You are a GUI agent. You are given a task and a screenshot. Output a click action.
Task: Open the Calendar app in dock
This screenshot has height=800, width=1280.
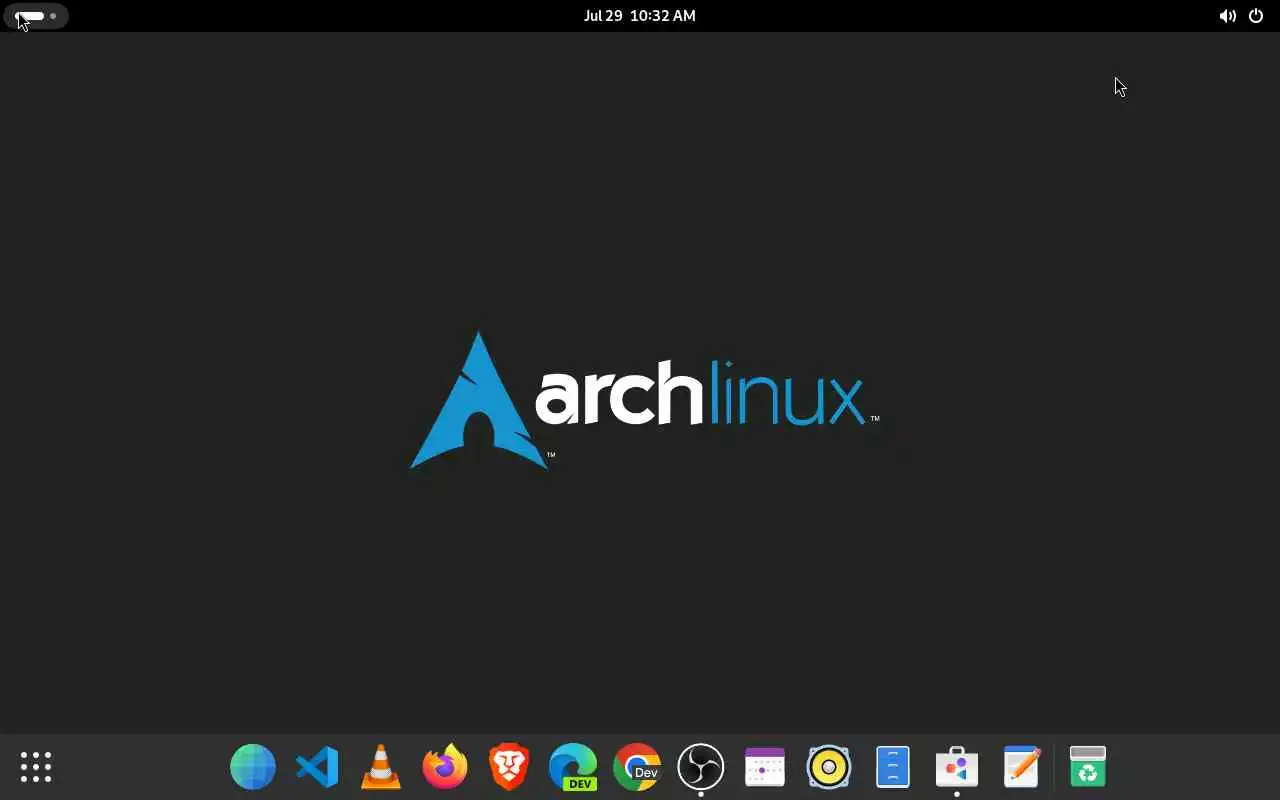pyautogui.click(x=765, y=767)
